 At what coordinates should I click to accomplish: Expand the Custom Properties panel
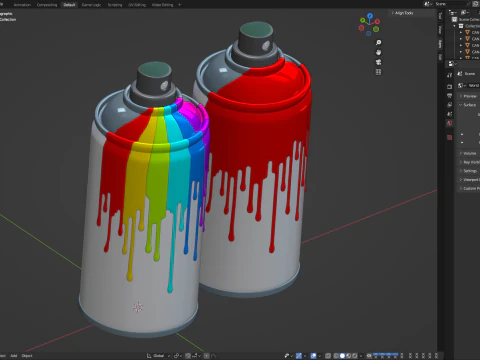tap(469, 188)
